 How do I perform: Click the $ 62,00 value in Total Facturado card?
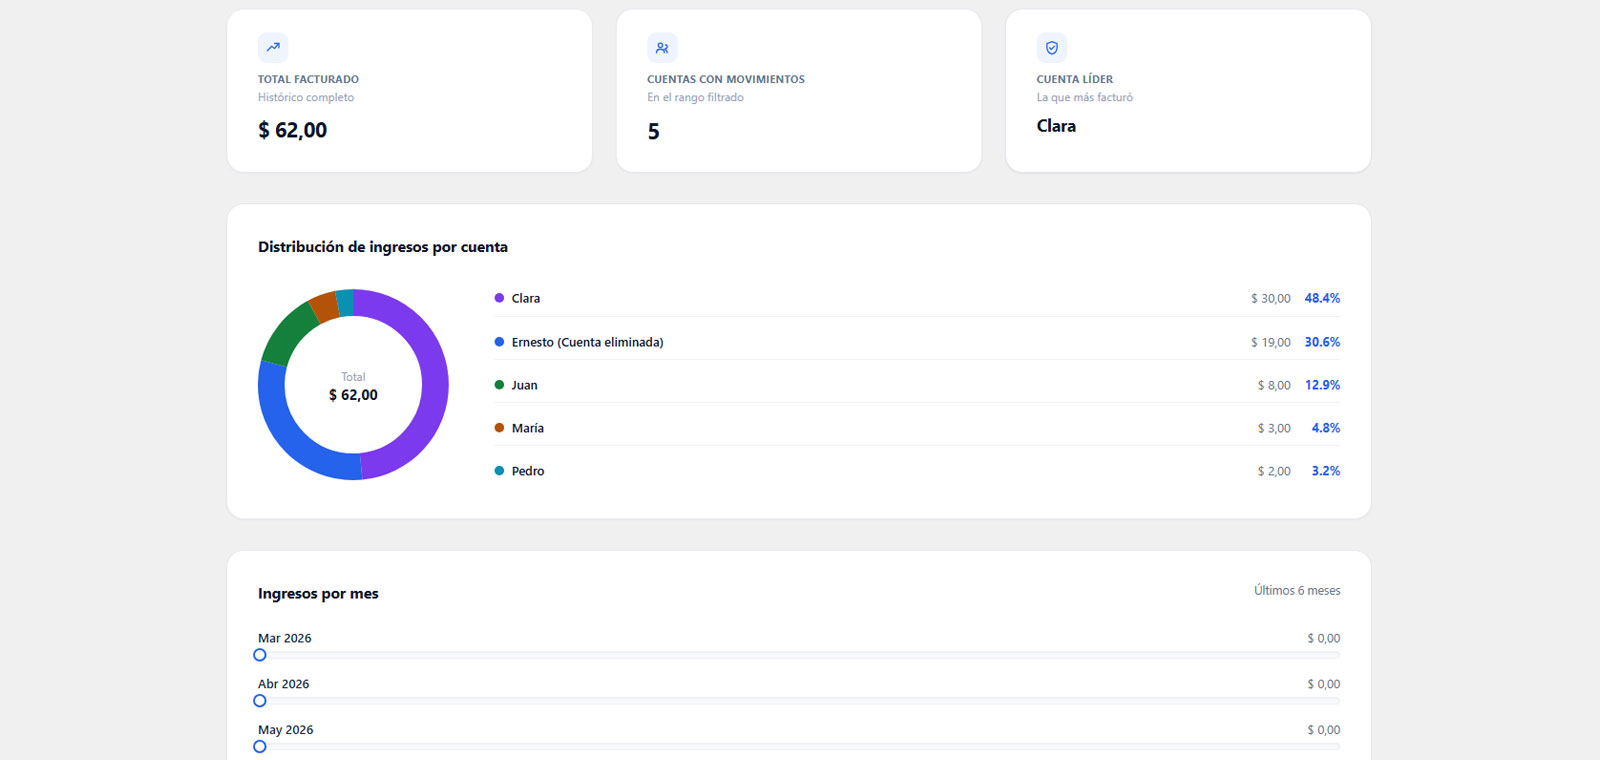(292, 130)
